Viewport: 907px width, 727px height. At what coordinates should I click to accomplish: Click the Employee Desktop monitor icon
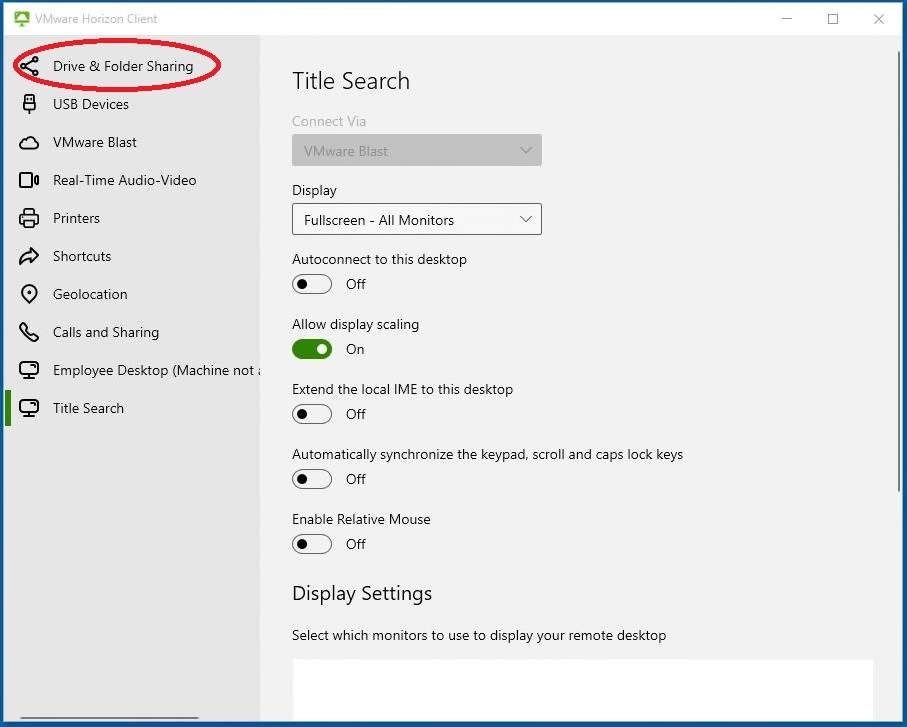tap(29, 370)
